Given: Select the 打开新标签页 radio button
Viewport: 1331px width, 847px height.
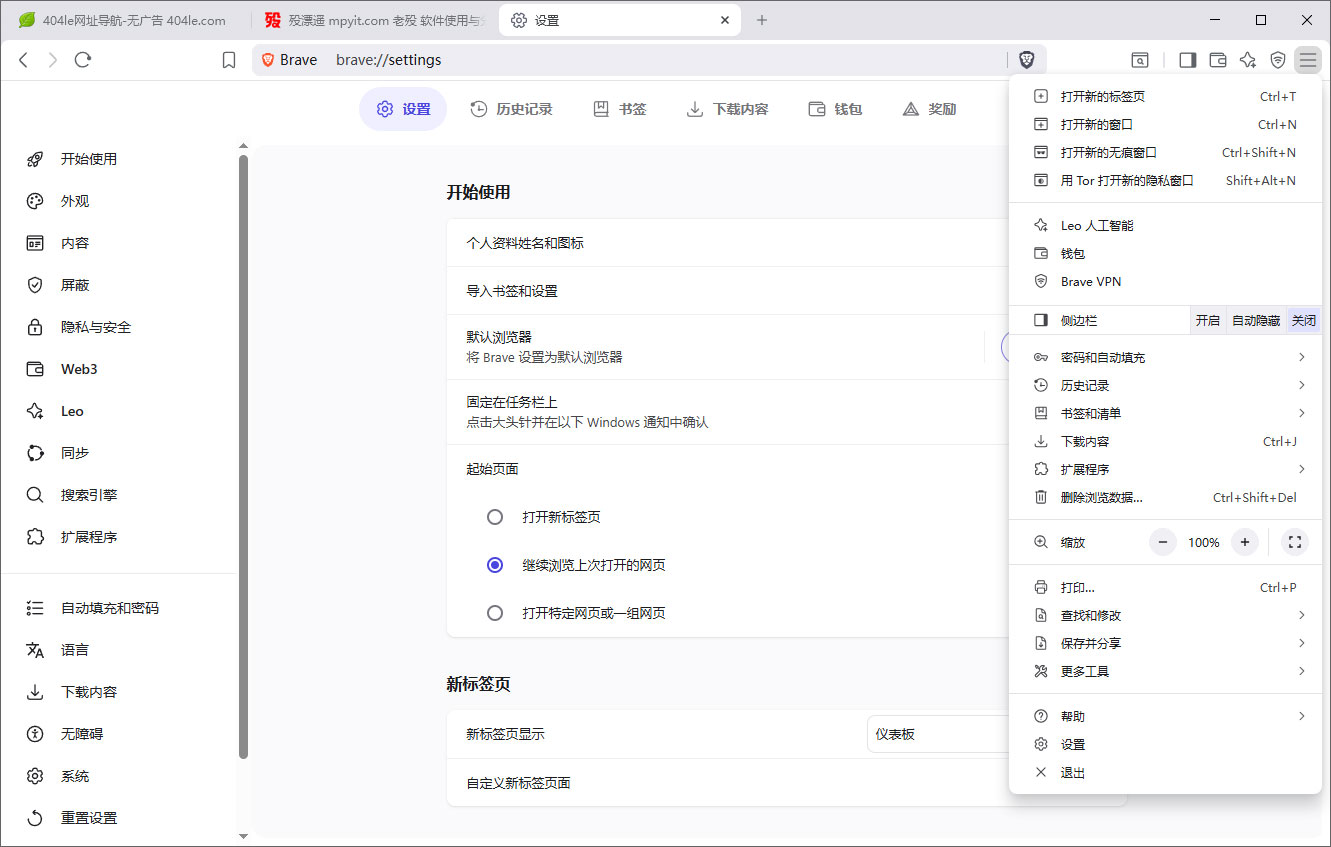Looking at the screenshot, I should click(x=495, y=517).
